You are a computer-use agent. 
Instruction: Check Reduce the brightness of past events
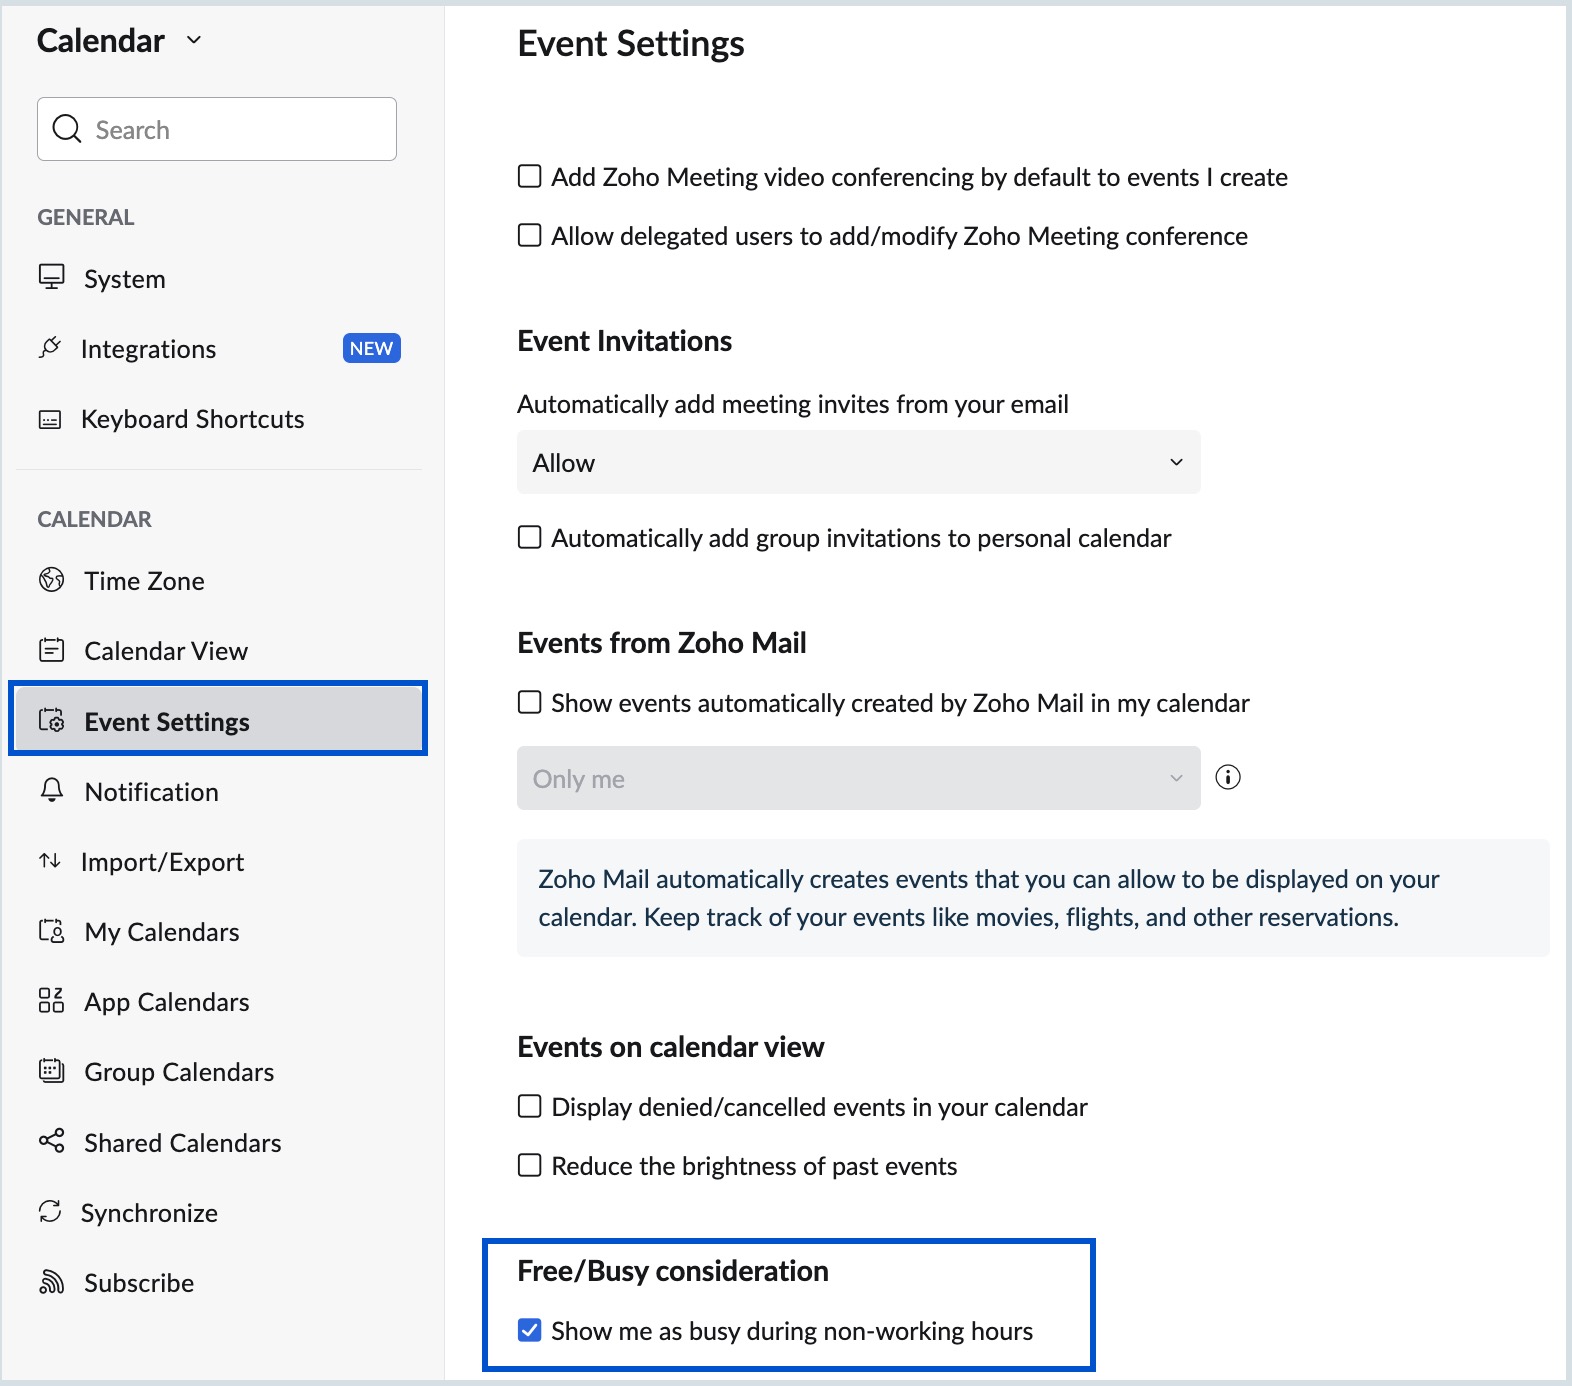click(x=530, y=1165)
